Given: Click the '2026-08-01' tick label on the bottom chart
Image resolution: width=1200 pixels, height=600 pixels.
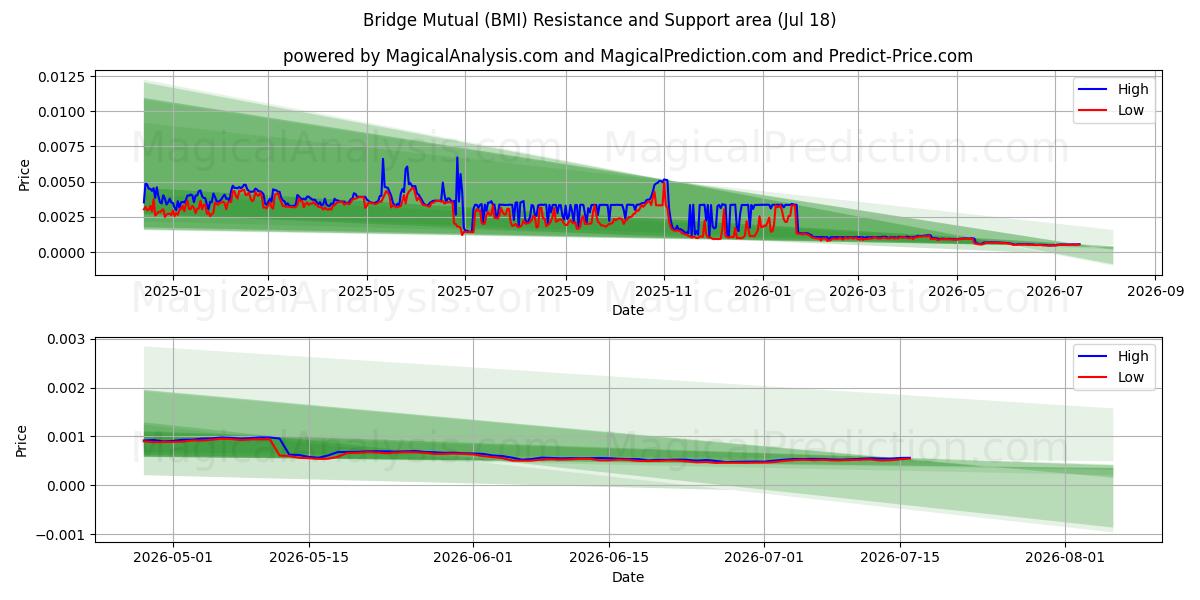Looking at the screenshot, I should 1065,558.
